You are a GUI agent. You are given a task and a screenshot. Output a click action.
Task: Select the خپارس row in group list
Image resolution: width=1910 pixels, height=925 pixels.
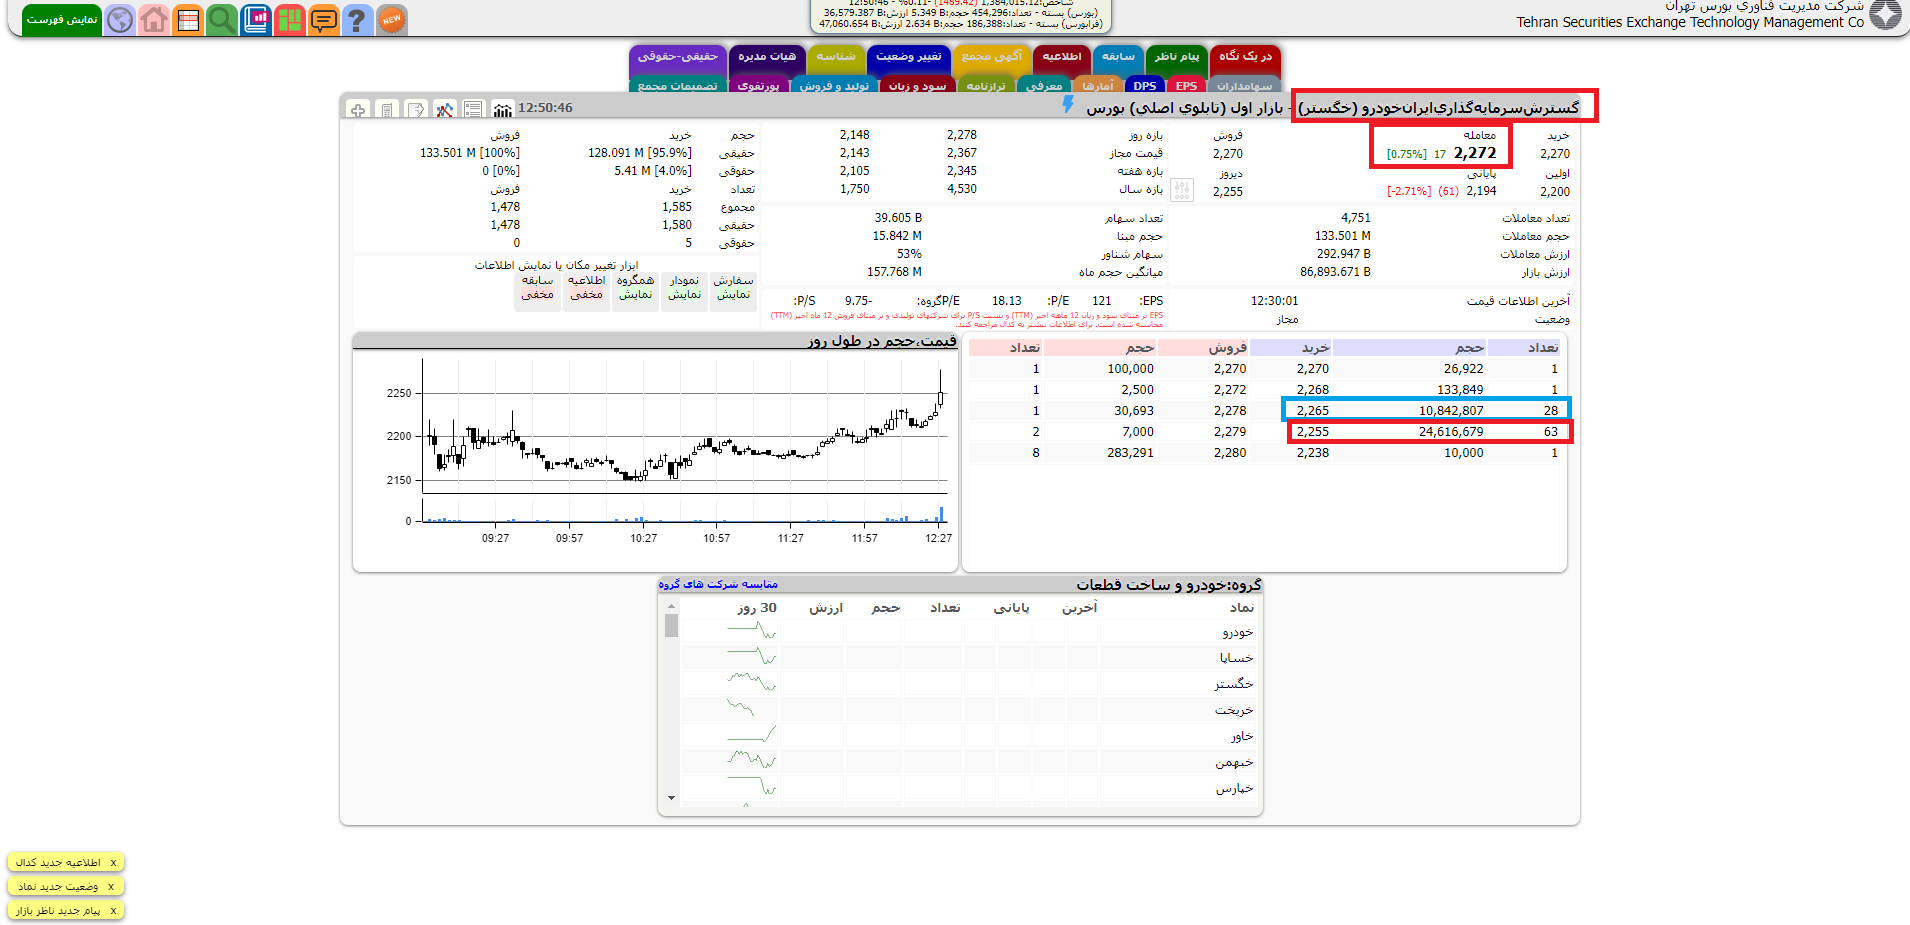coord(970,788)
